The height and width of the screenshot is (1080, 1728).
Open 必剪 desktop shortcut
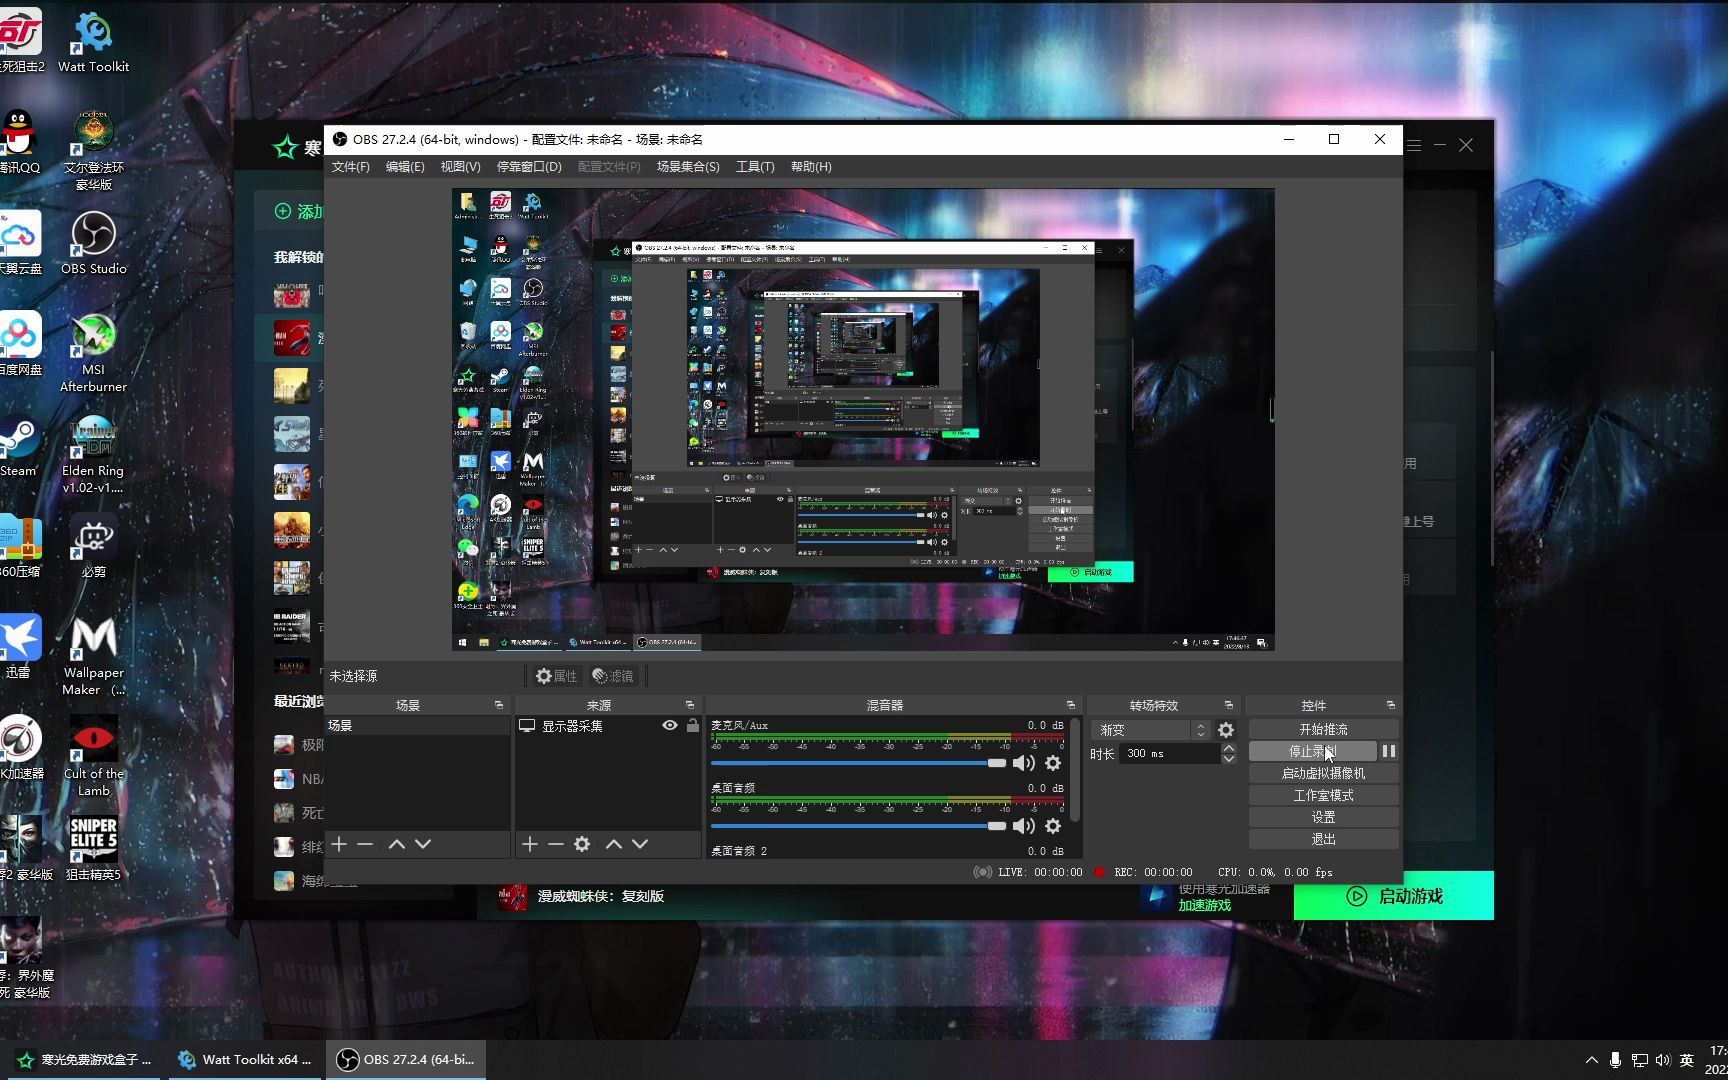(x=93, y=546)
